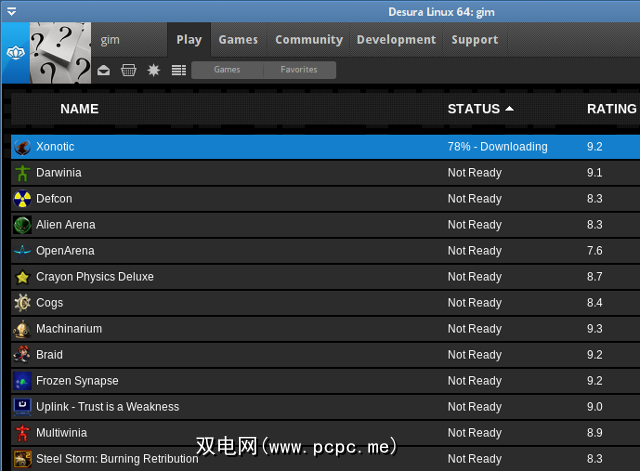Click the Darwinia game icon
640x471 pixels.
[22, 173]
